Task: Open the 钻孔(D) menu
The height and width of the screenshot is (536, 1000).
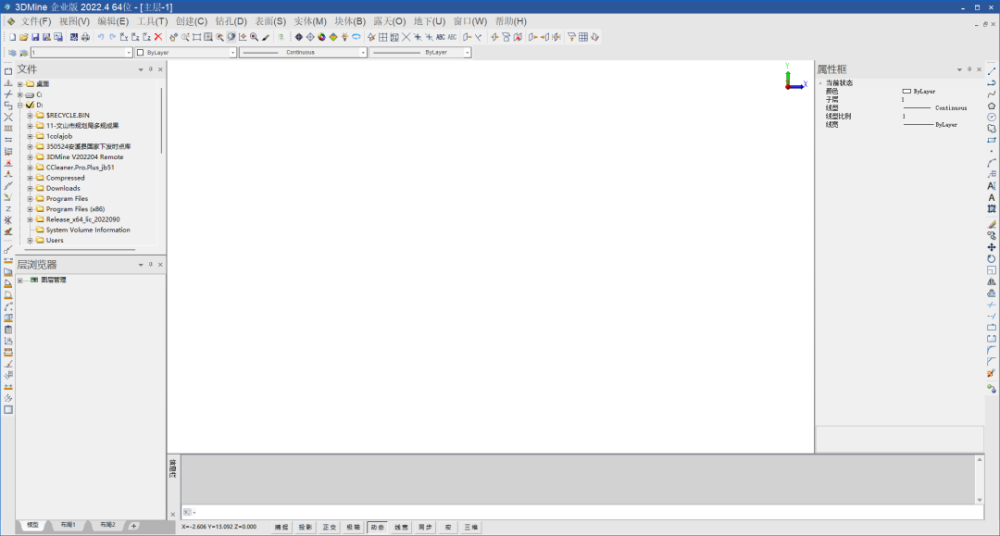Action: [230, 21]
